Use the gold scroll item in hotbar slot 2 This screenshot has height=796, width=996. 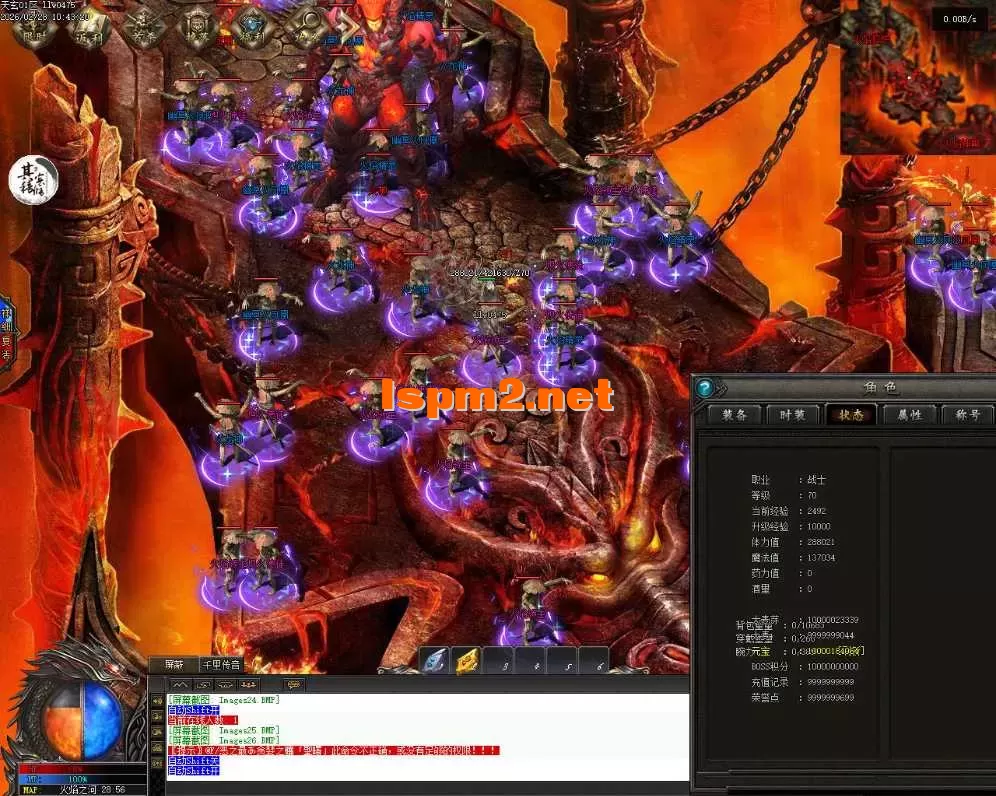[467, 661]
